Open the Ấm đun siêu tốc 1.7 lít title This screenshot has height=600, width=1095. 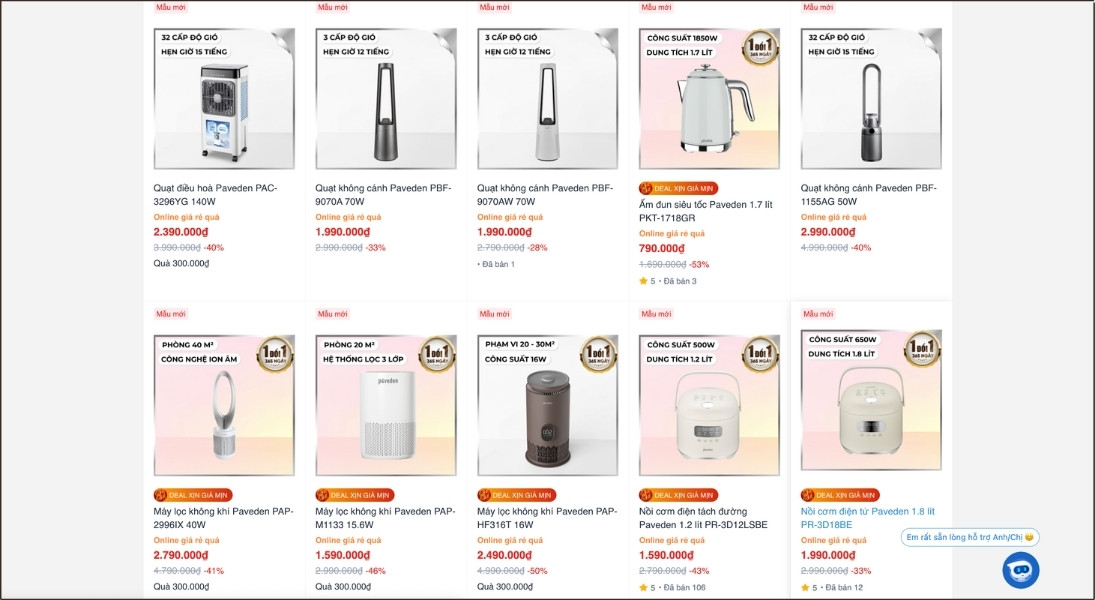tap(705, 211)
